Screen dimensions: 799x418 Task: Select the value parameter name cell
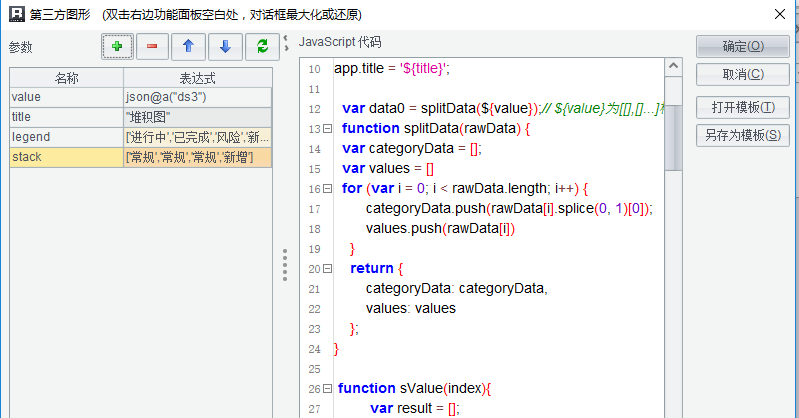pyautogui.click(x=67, y=97)
